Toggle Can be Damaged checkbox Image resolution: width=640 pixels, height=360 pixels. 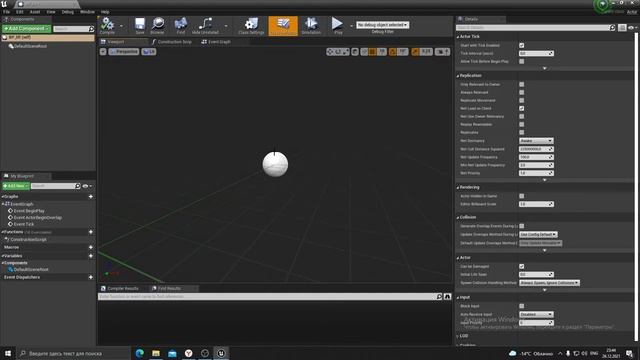coord(522,267)
